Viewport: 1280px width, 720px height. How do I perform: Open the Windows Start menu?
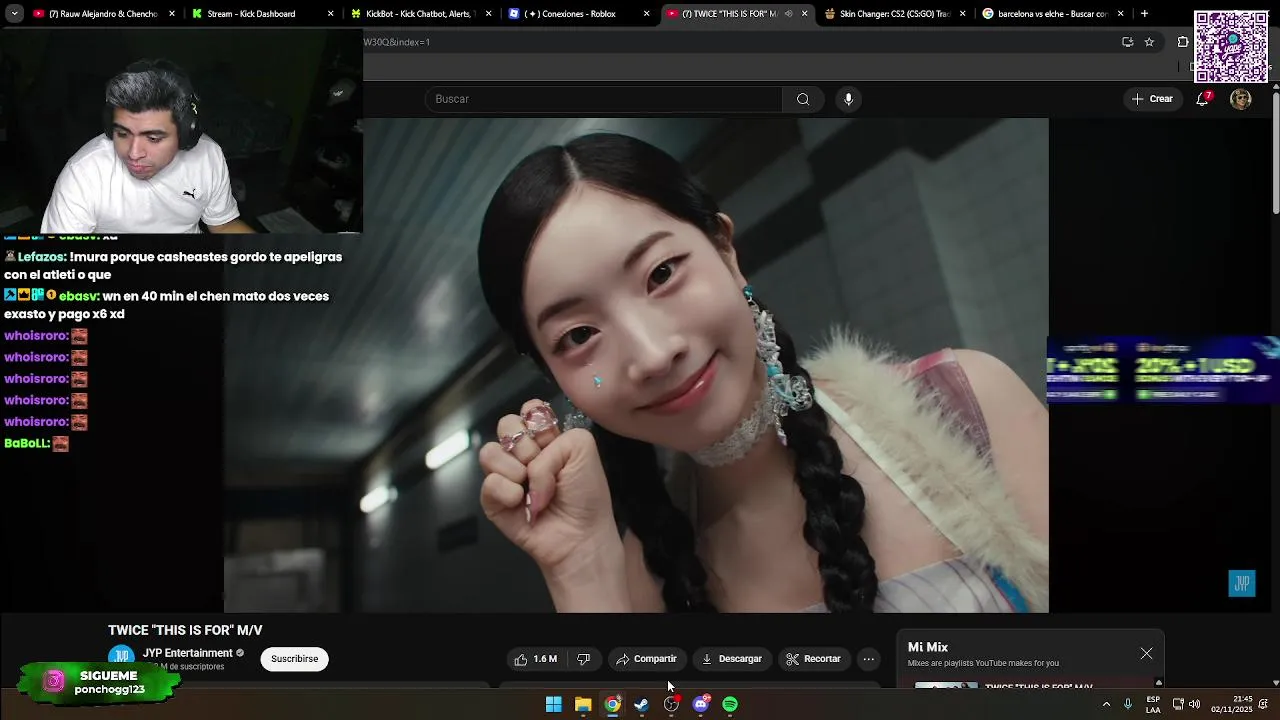pos(553,704)
